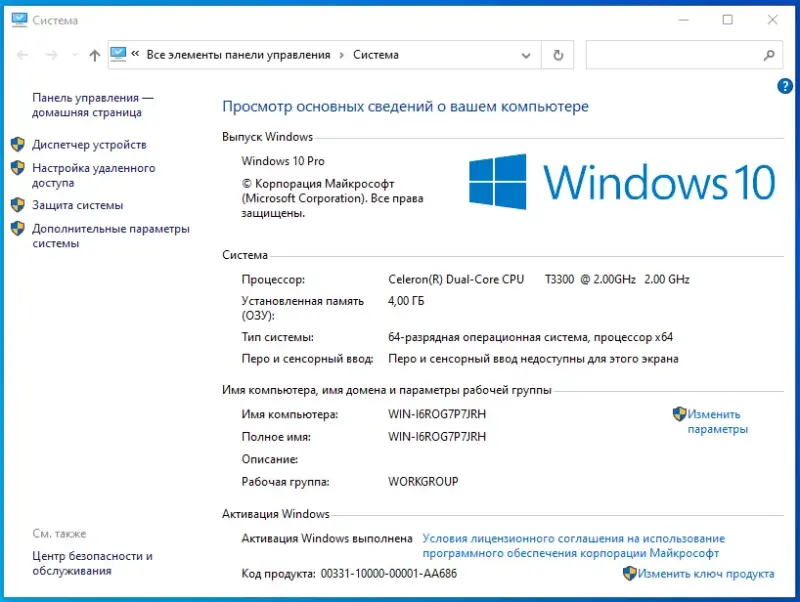Click Активация Windows выполнена text
The height and width of the screenshot is (602, 800).
tap(327, 538)
